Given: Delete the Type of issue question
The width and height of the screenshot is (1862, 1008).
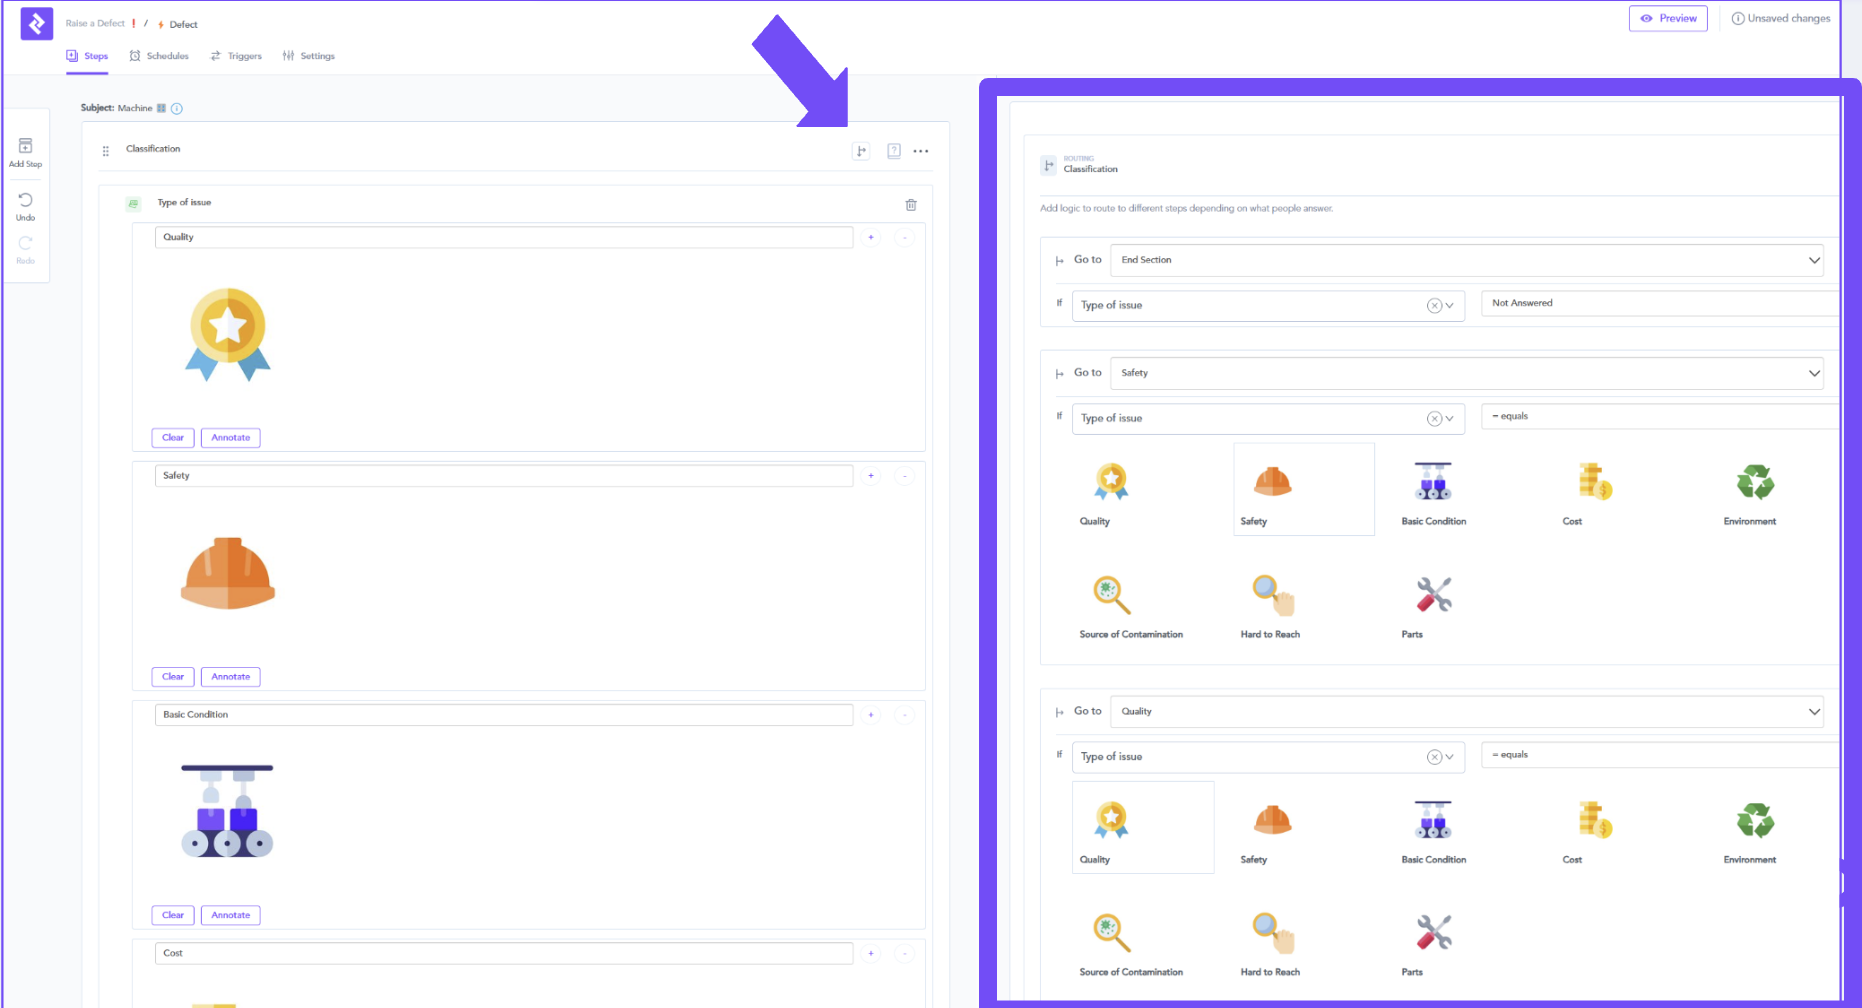Looking at the screenshot, I should [x=911, y=205].
